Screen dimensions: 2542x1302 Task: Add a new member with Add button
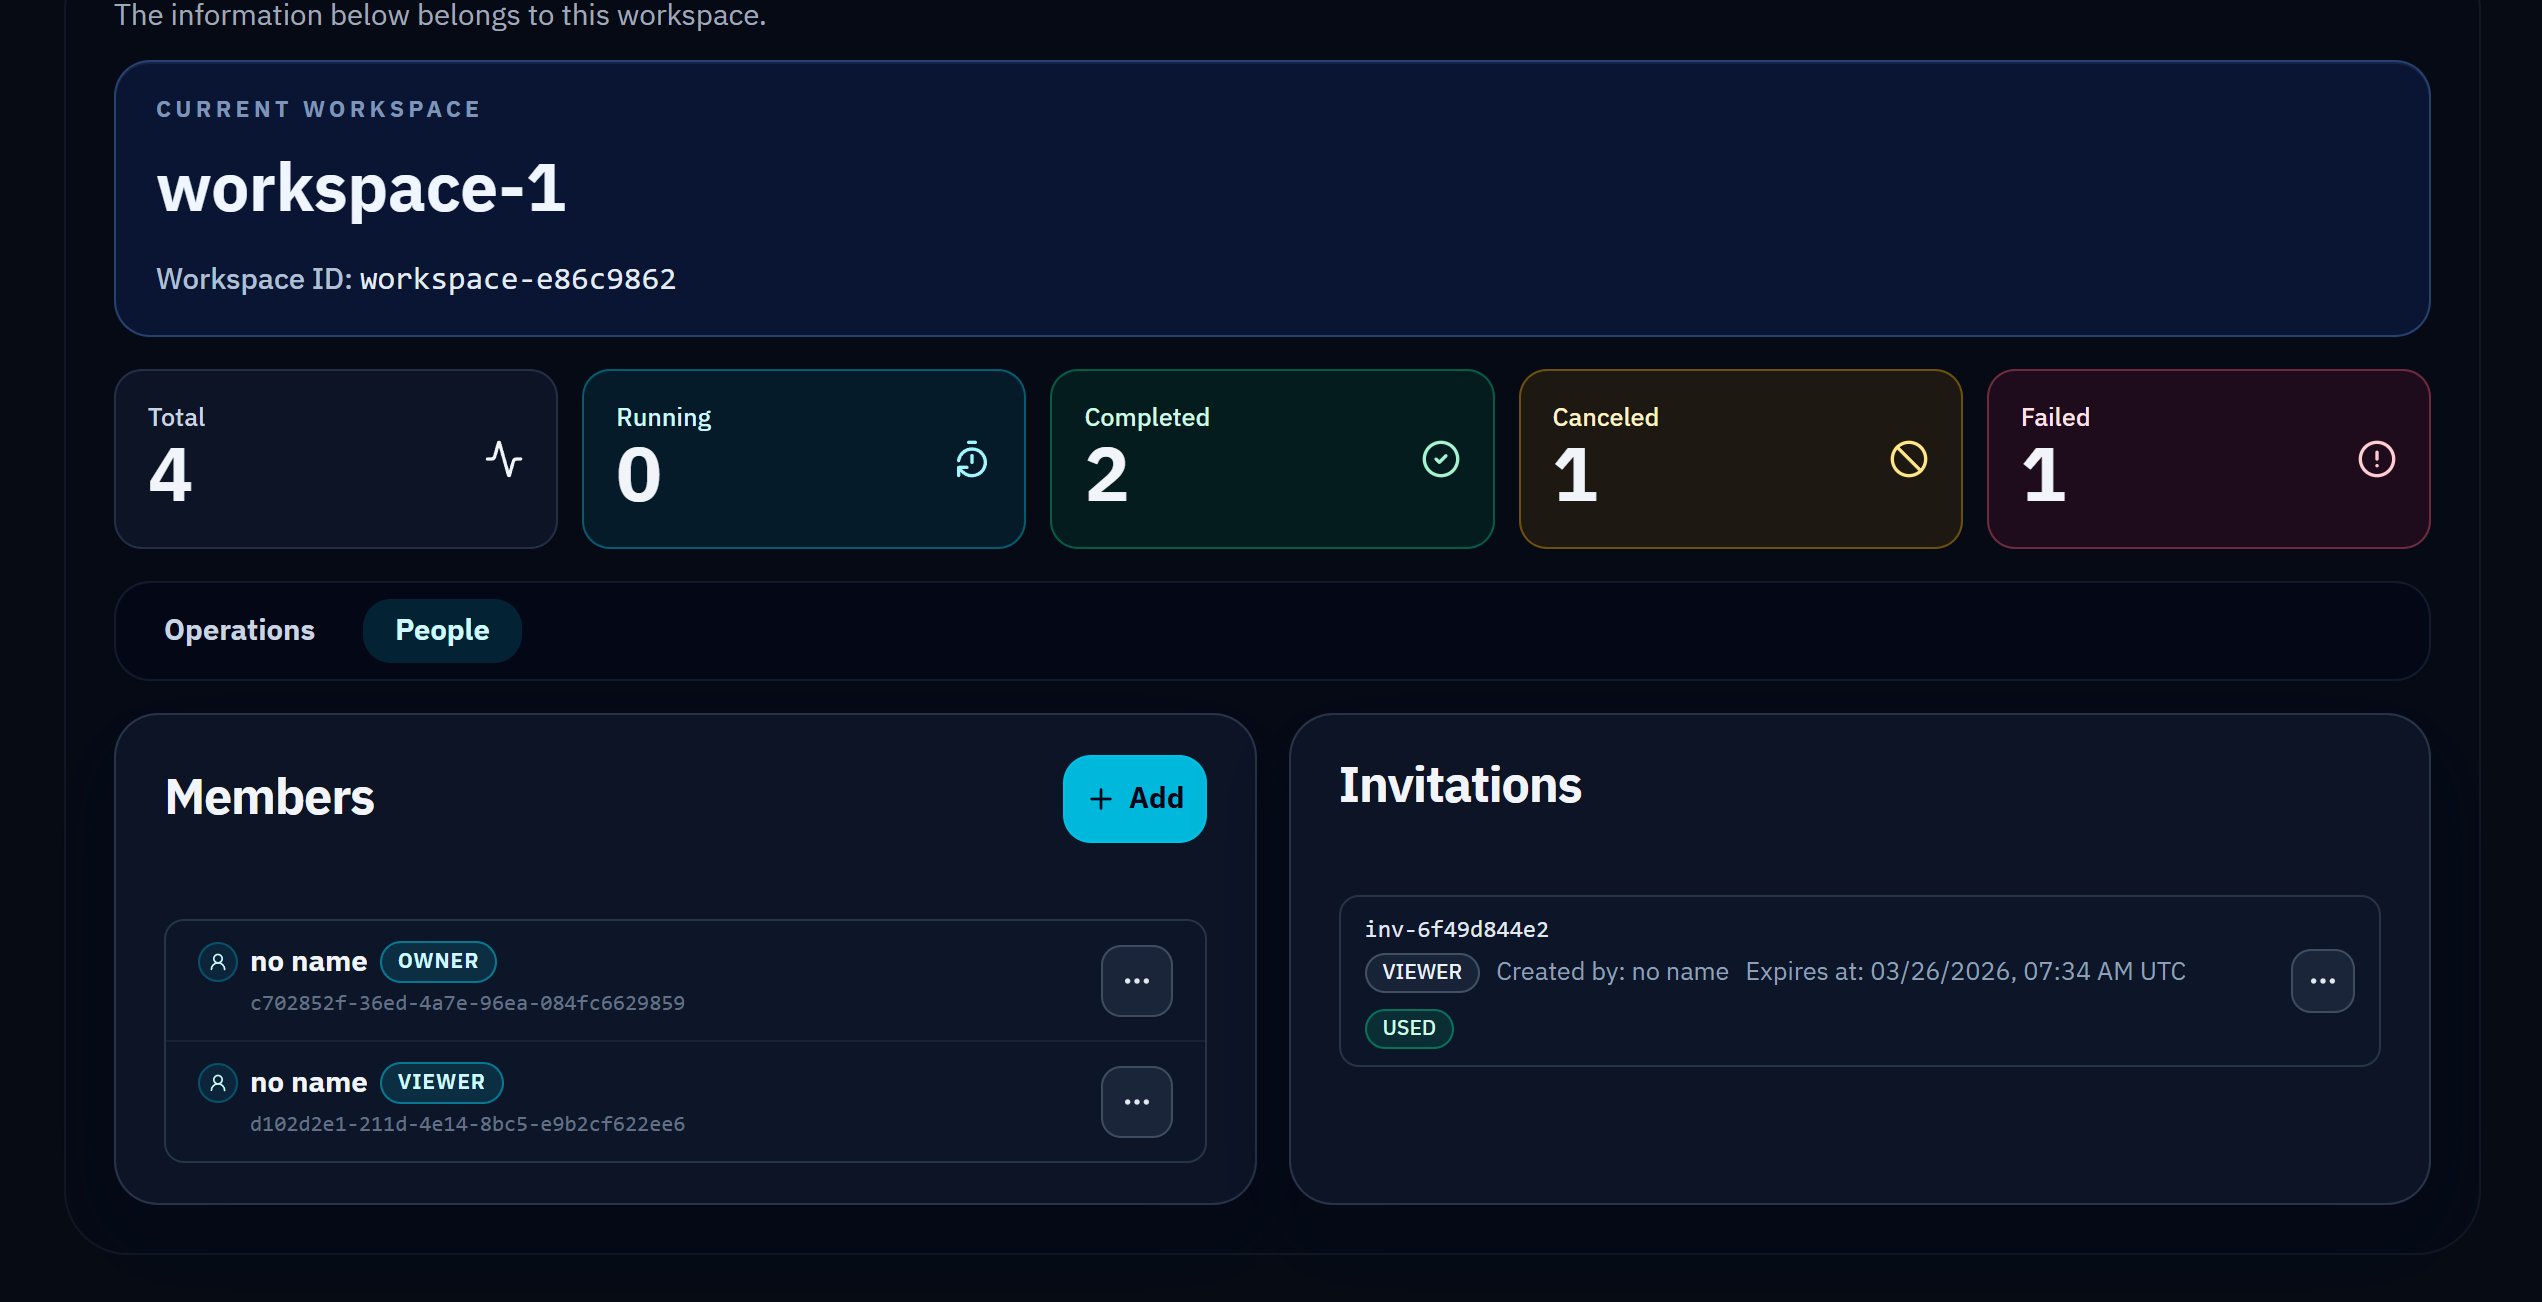[1135, 799]
